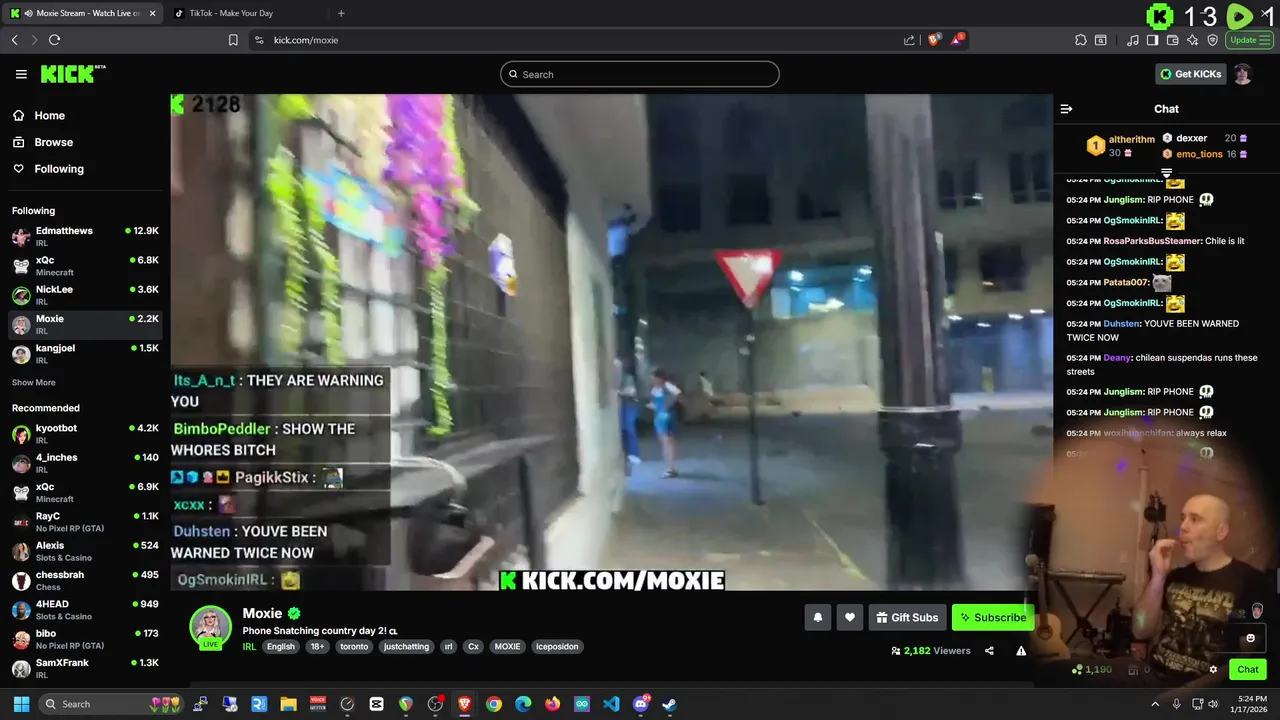
Task: Open Moxie's live profile avatar
Action: 211,627
